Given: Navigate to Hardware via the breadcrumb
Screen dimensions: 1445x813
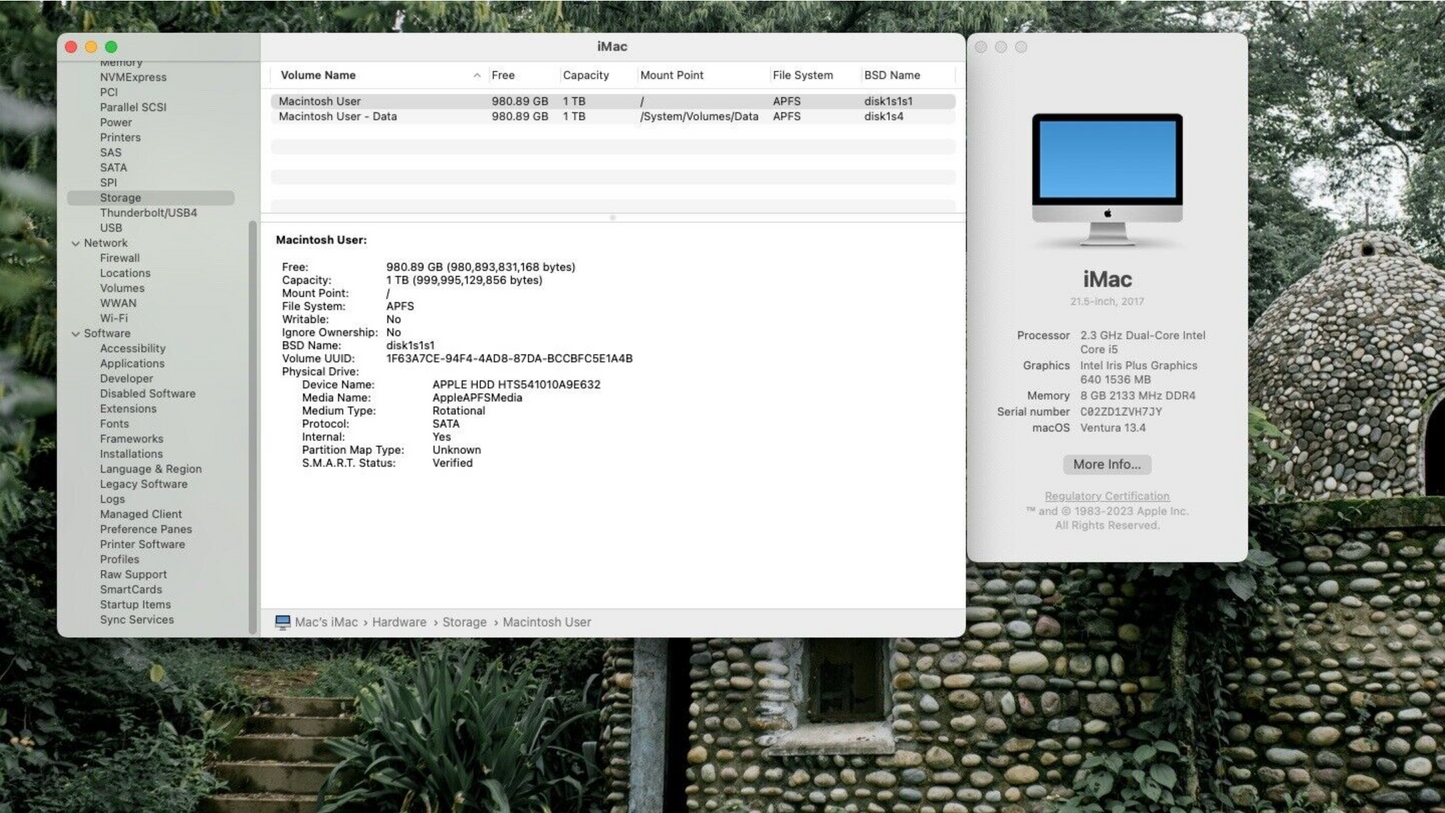Looking at the screenshot, I should [398, 621].
